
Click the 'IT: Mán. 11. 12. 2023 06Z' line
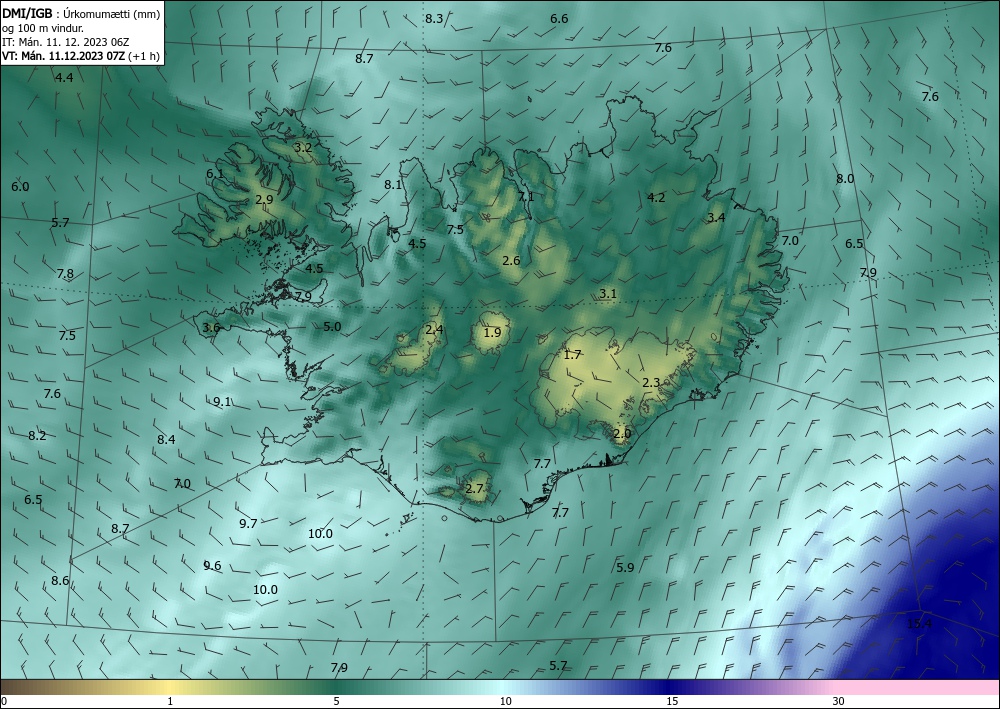pos(66,42)
